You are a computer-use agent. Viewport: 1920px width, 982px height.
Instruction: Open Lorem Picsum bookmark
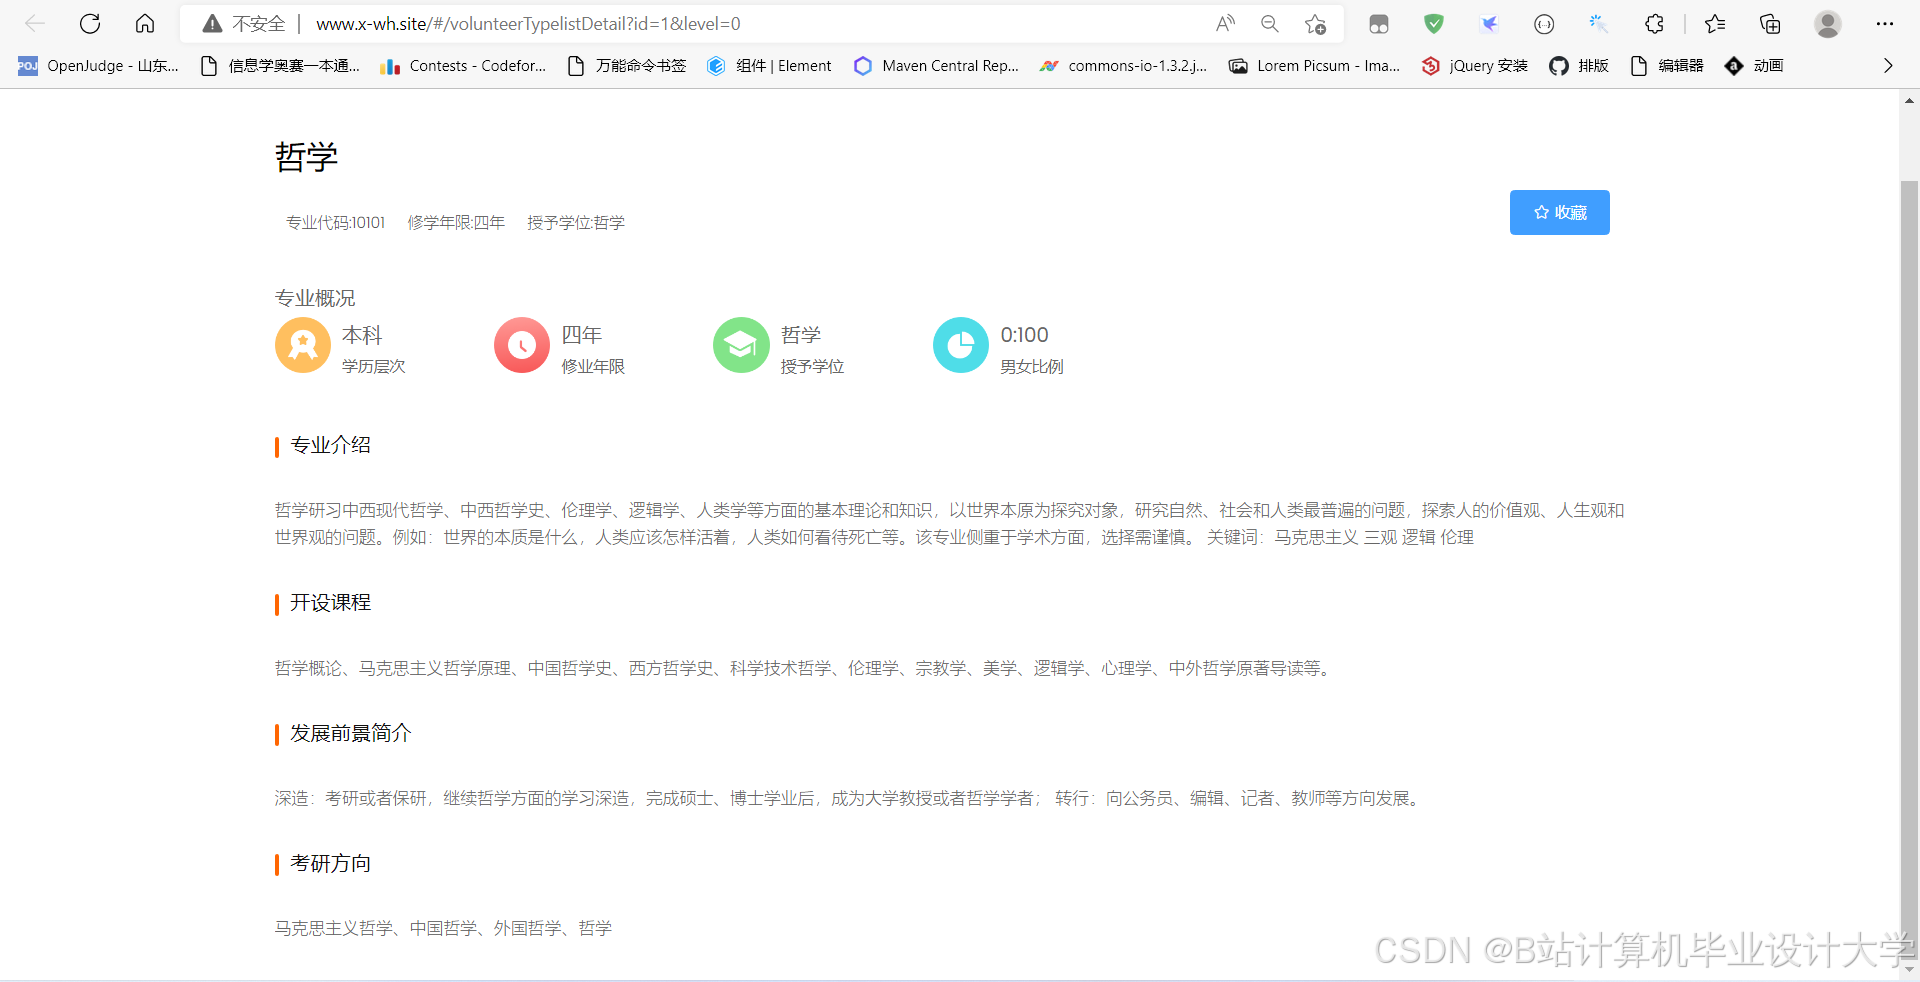pyautogui.click(x=1314, y=66)
